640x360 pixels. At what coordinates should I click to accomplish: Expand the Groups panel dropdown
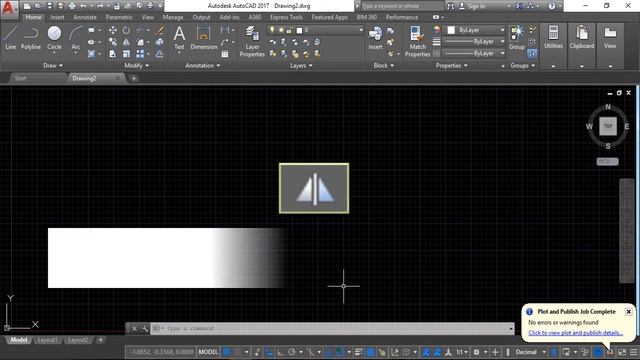click(x=522, y=65)
